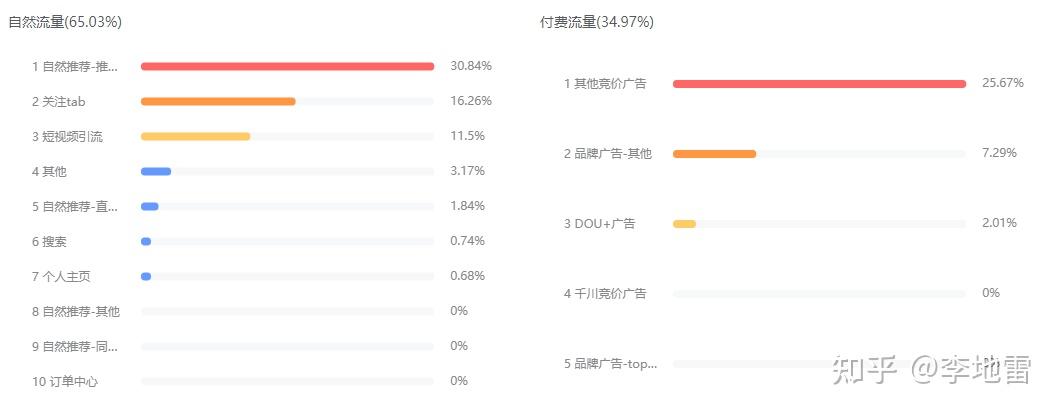Click the 自然流量 (65.03%) section header
This screenshot has width=1059, height=414.
pos(65,22)
